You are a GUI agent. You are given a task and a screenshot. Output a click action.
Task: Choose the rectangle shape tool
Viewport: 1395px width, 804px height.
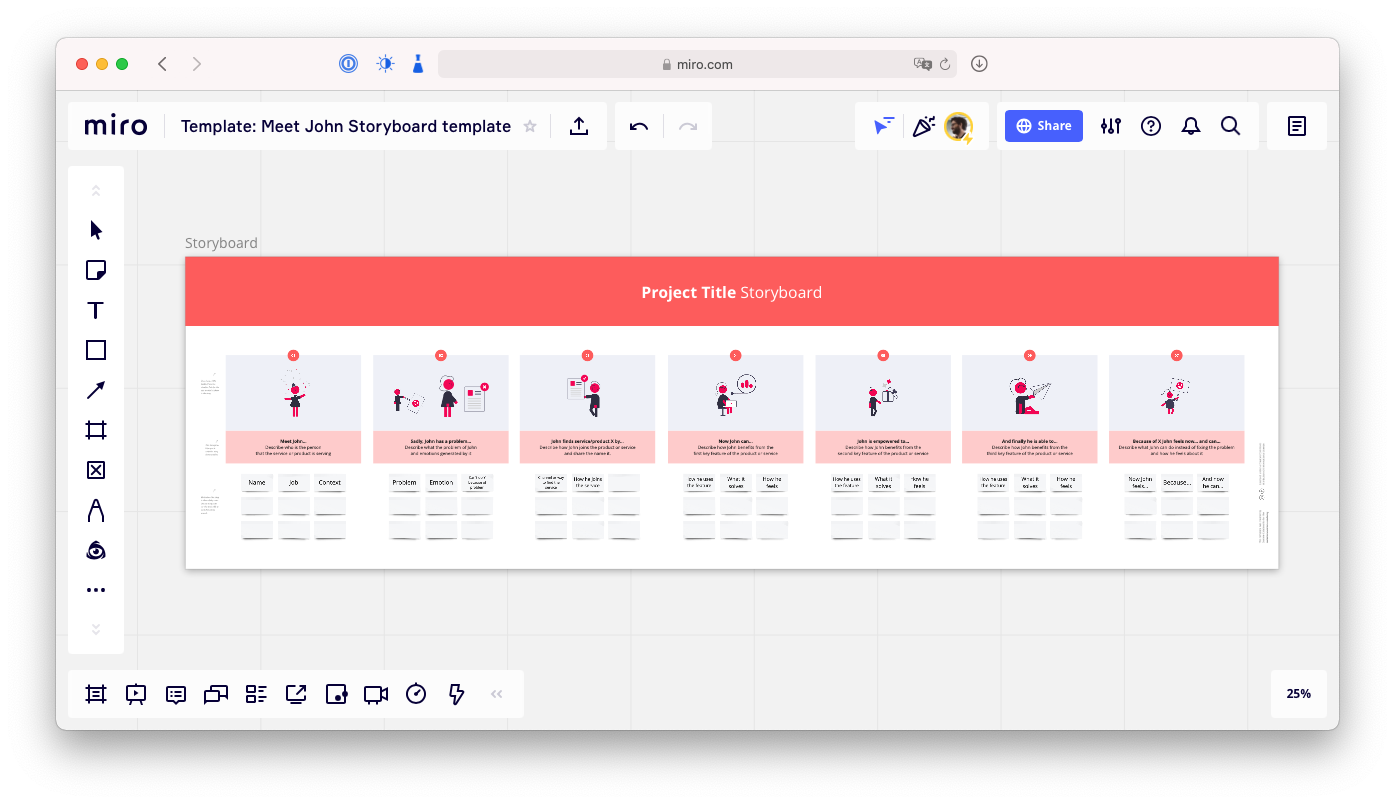point(96,350)
